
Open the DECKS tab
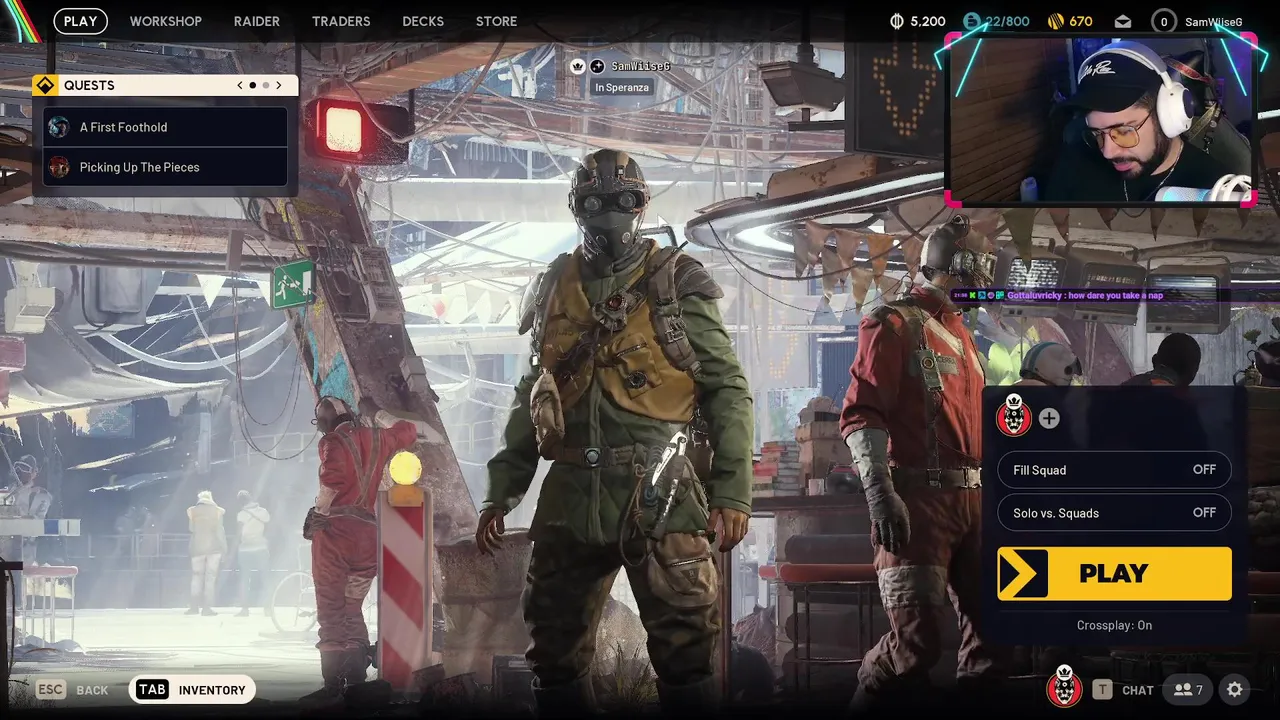(423, 21)
